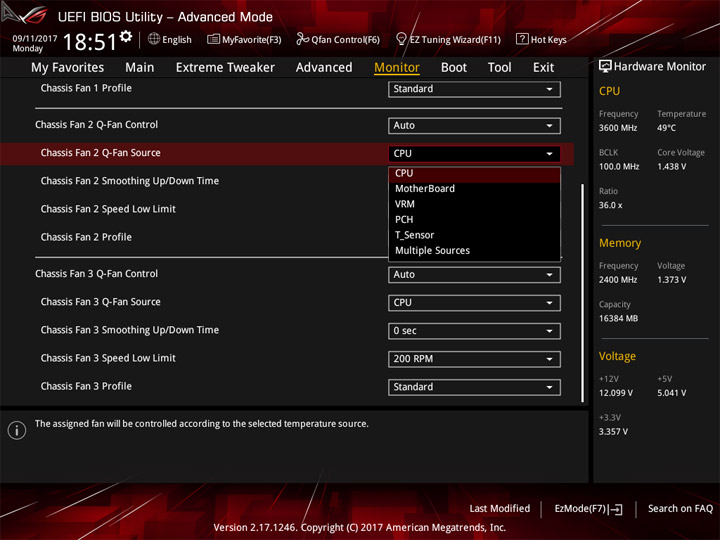This screenshot has height=540, width=720.
Task: Click memory capacity 16384 MB value
Action: tap(618, 319)
